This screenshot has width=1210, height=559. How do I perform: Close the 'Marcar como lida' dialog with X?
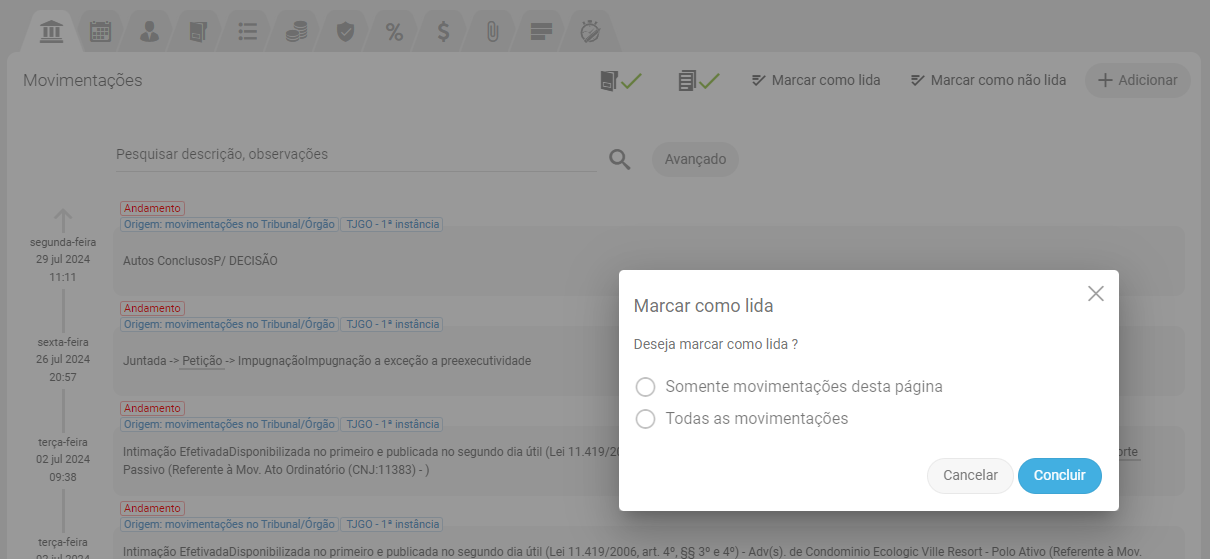1095,294
